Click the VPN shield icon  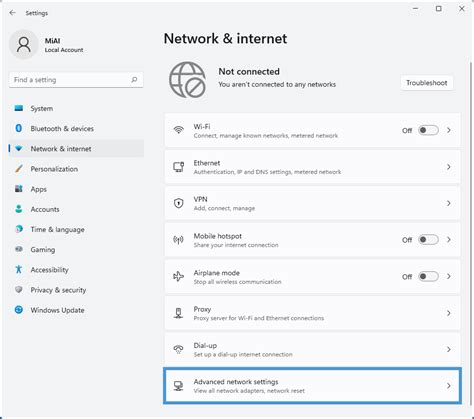click(x=179, y=203)
